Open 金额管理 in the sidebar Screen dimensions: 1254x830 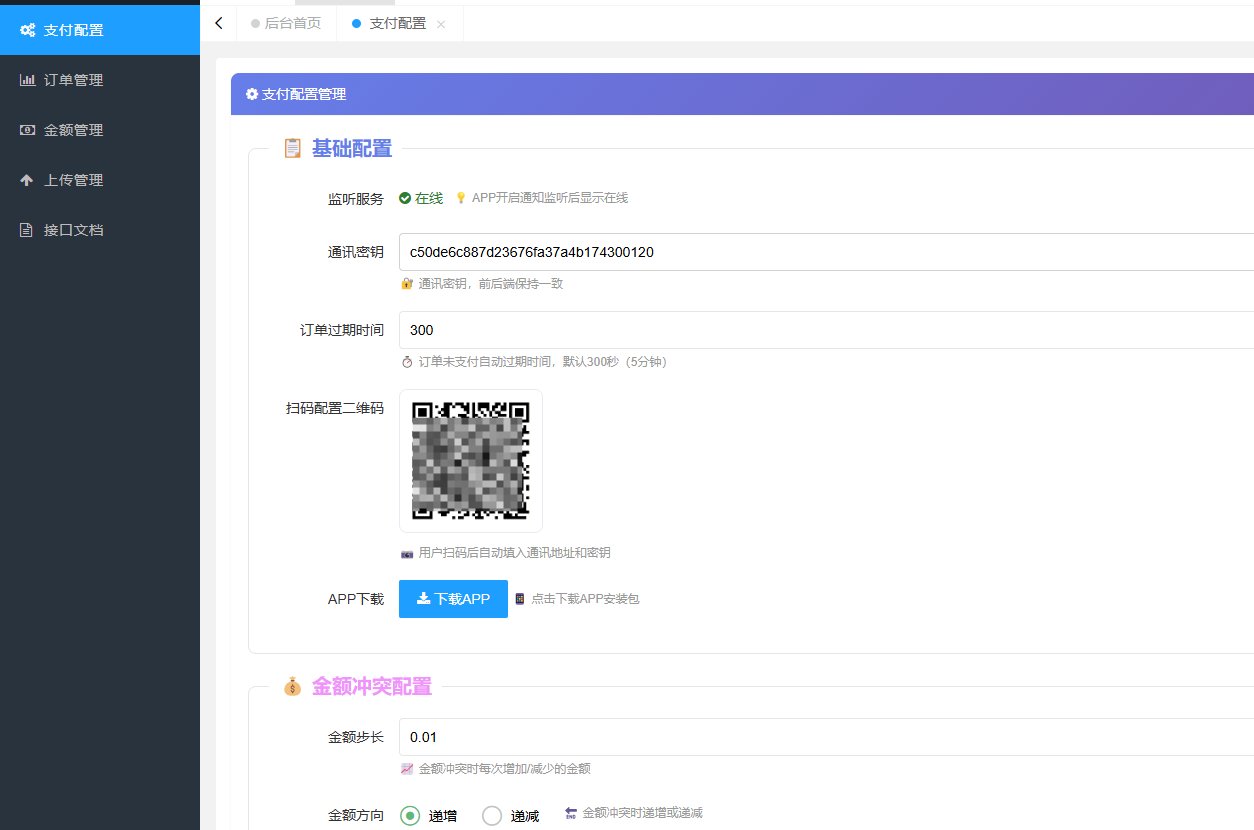pos(100,130)
